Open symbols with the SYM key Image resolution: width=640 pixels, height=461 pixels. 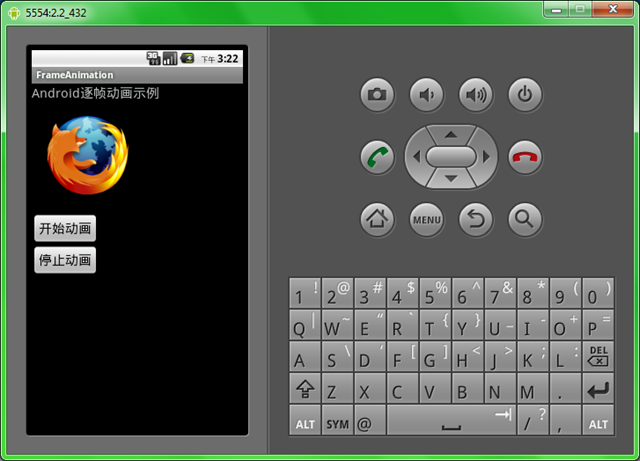338,420
